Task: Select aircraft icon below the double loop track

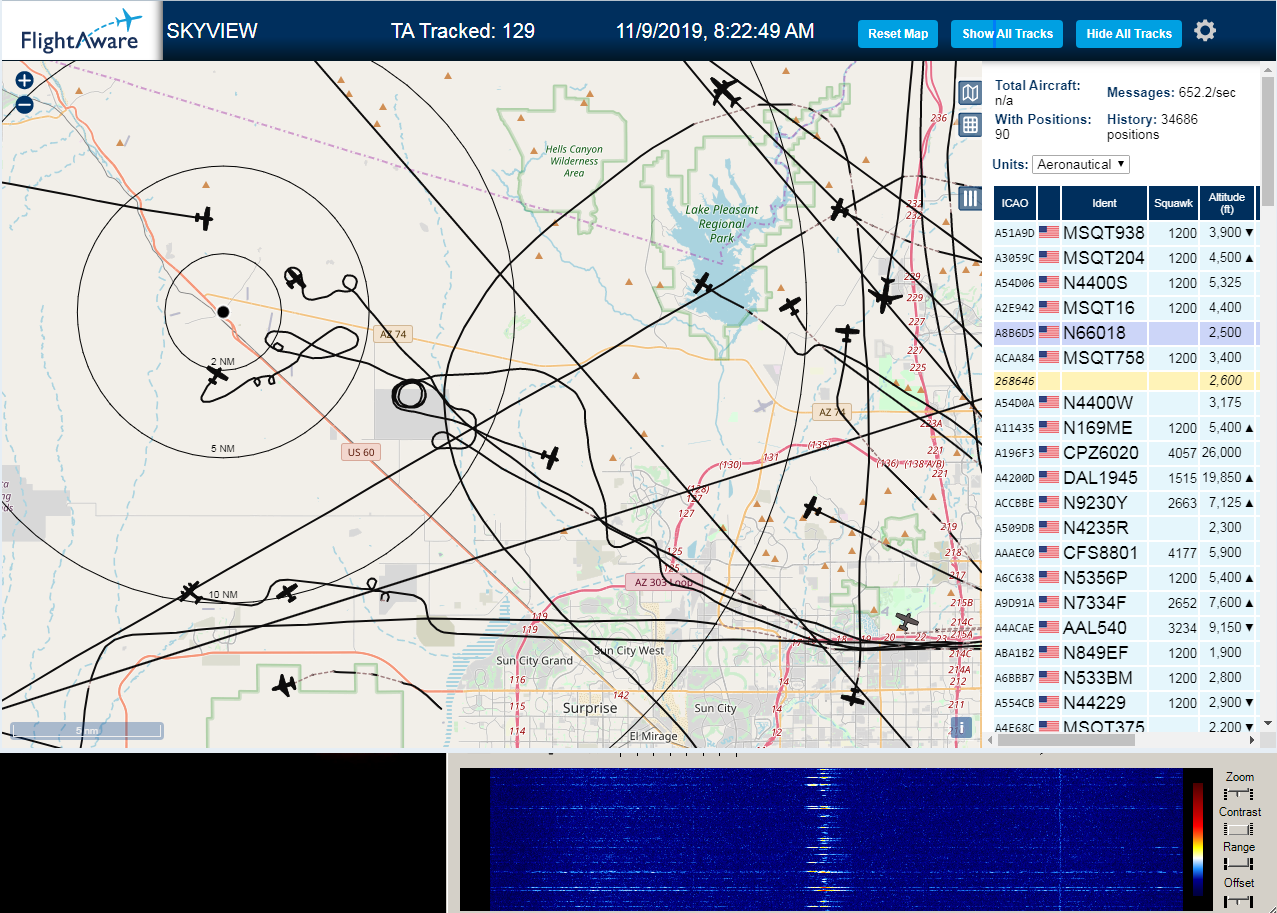Action: tap(549, 458)
